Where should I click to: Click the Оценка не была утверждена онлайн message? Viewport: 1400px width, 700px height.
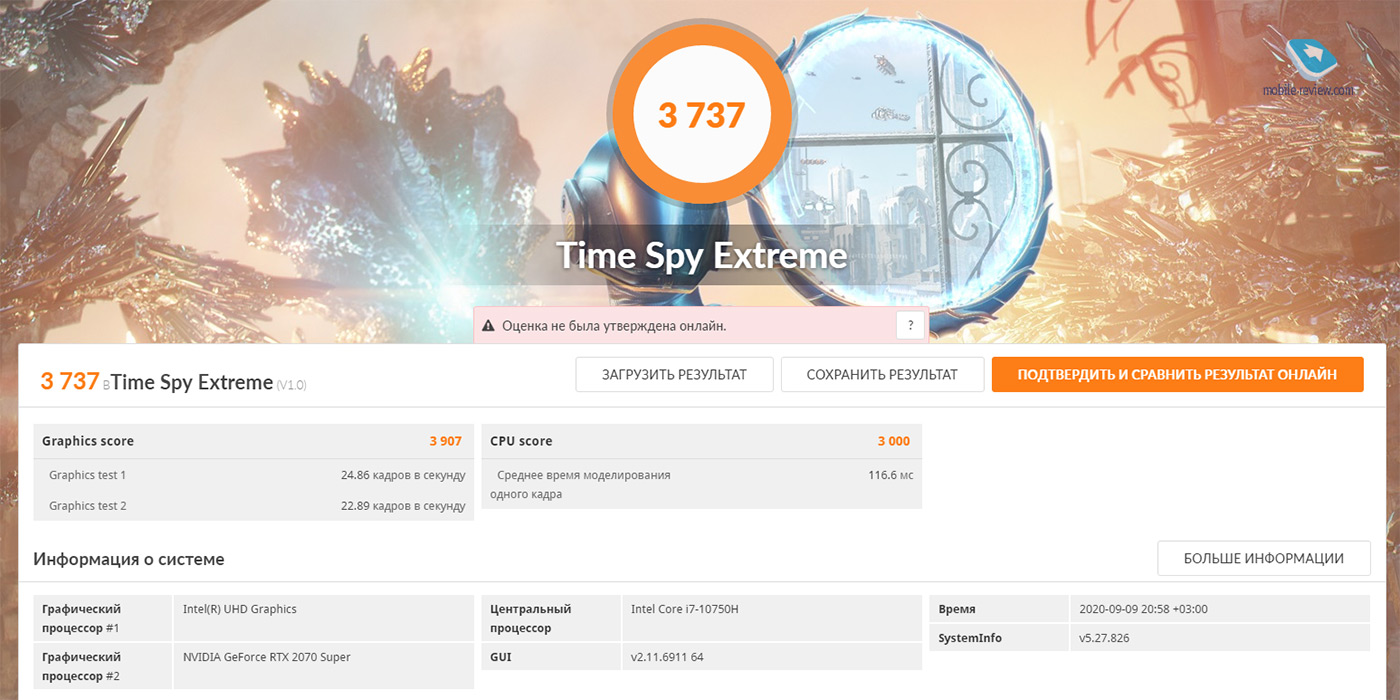click(614, 326)
